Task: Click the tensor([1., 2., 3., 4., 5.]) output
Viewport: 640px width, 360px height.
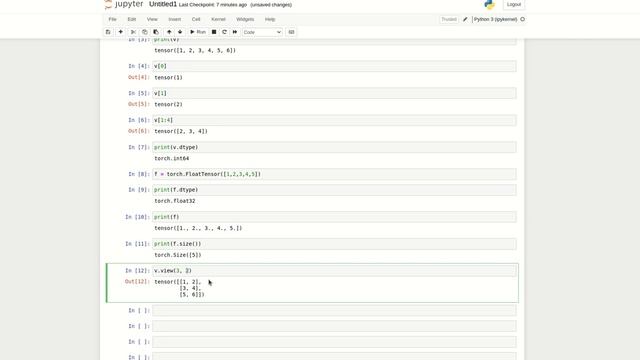Action: click(x=198, y=228)
